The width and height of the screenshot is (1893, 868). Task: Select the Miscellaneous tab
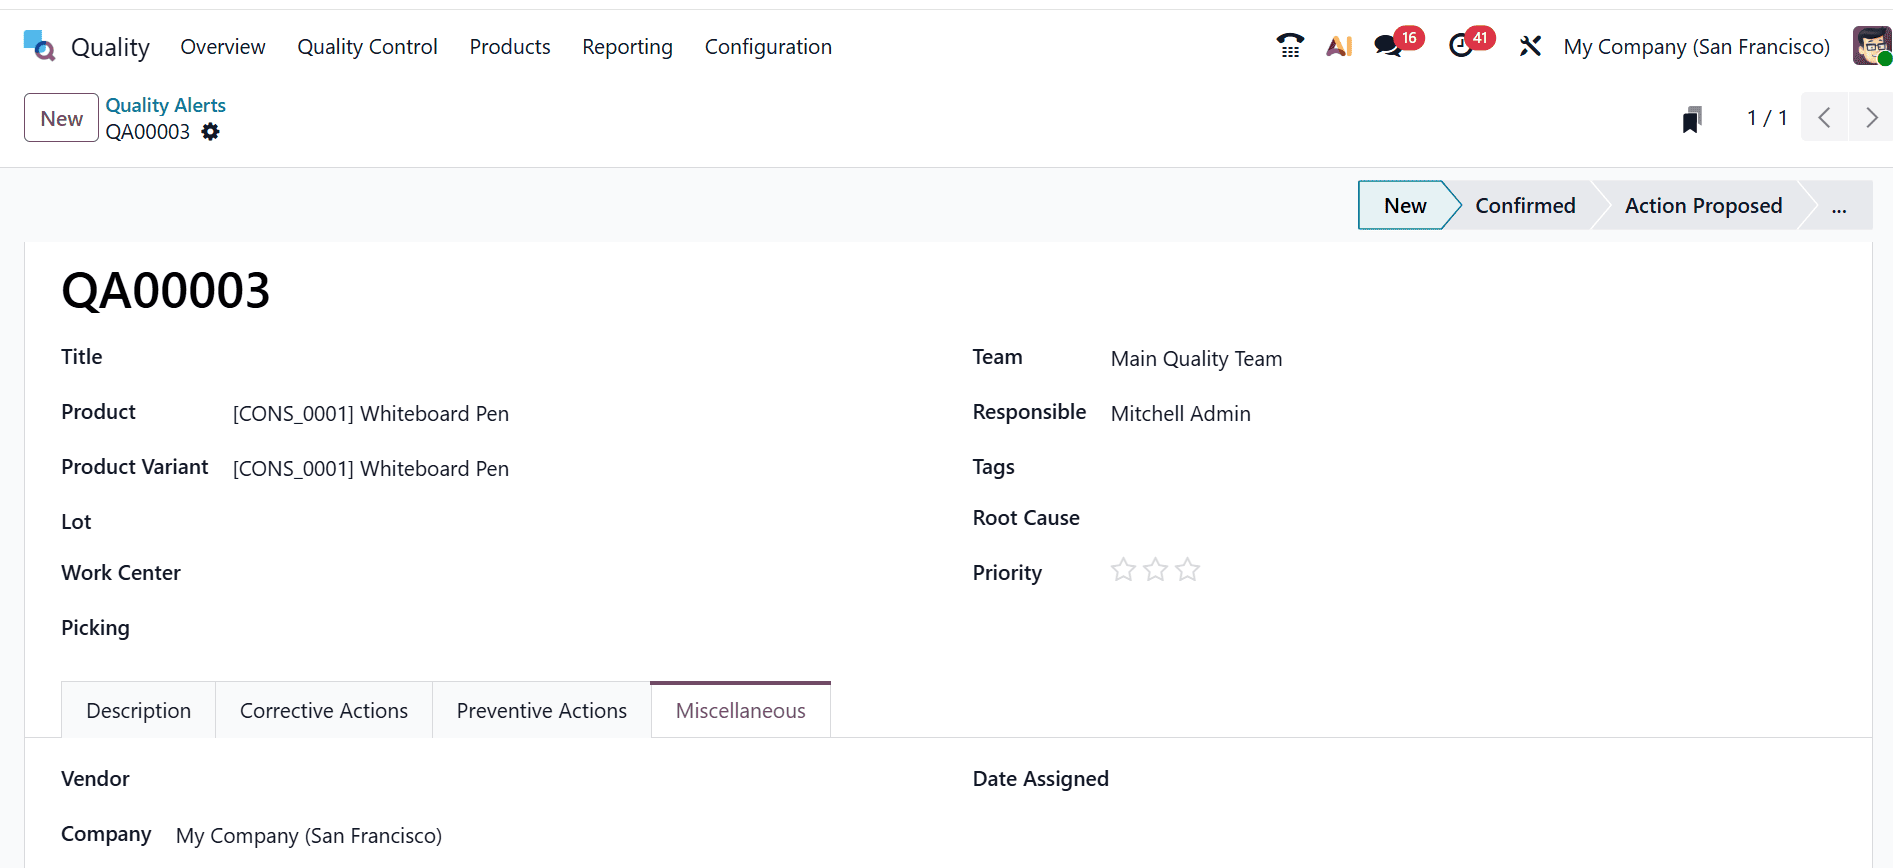click(741, 710)
